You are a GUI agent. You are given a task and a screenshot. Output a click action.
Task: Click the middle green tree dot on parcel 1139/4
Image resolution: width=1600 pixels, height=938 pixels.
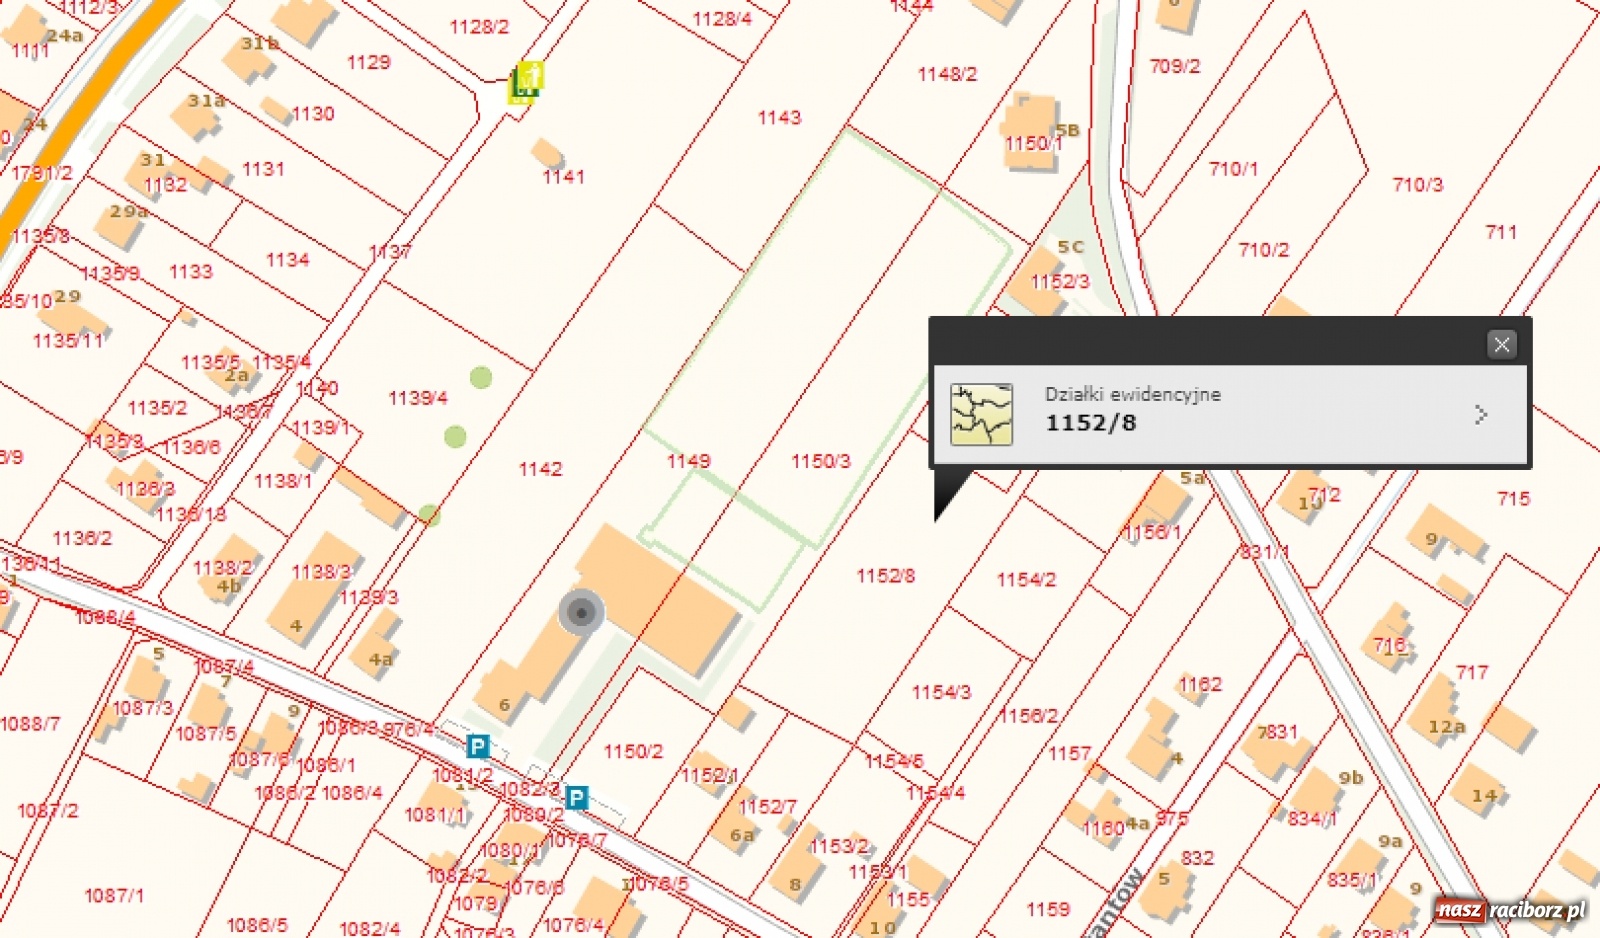(455, 436)
